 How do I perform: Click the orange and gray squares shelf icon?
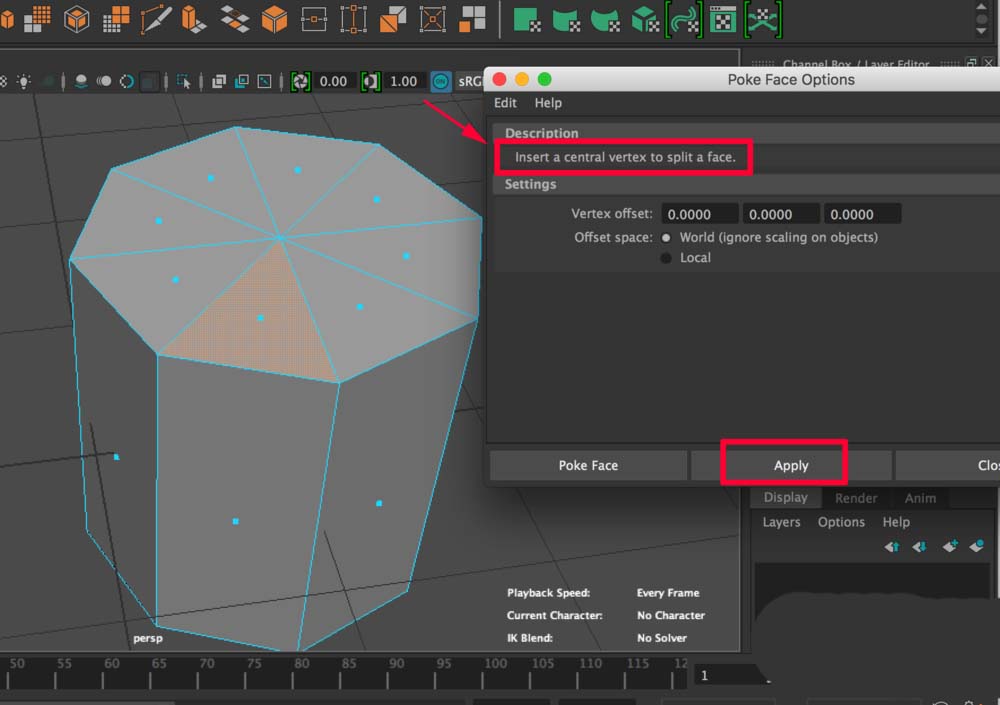pyautogui.click(x=473, y=19)
